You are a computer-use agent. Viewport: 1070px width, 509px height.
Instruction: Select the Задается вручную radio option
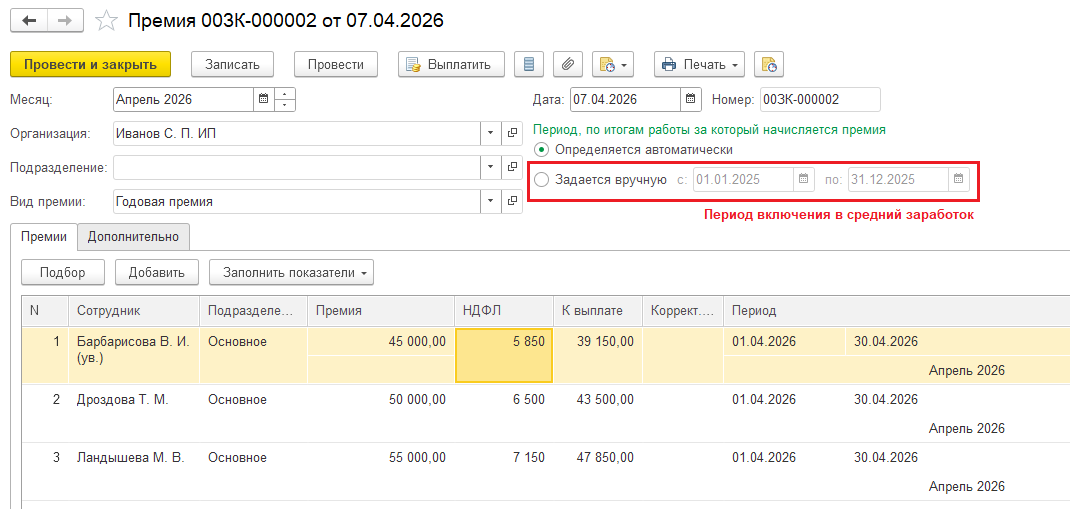(542, 180)
